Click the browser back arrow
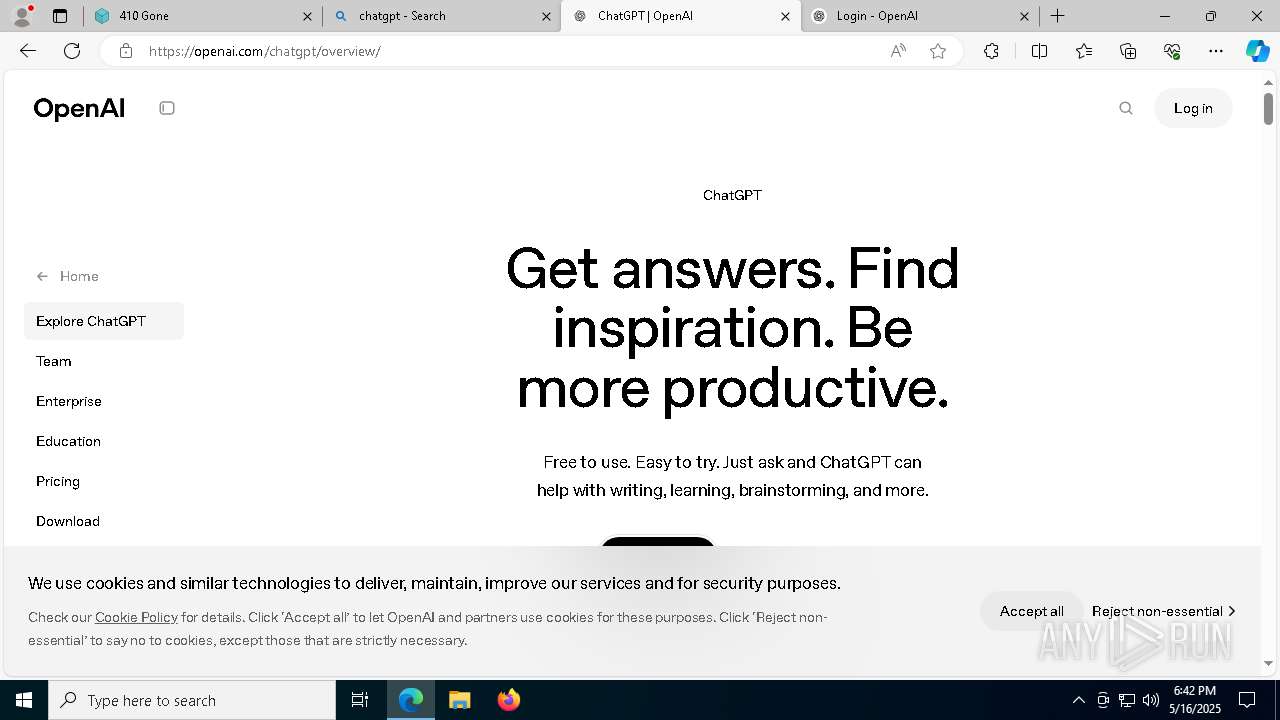Viewport: 1280px width, 720px height. click(x=28, y=51)
